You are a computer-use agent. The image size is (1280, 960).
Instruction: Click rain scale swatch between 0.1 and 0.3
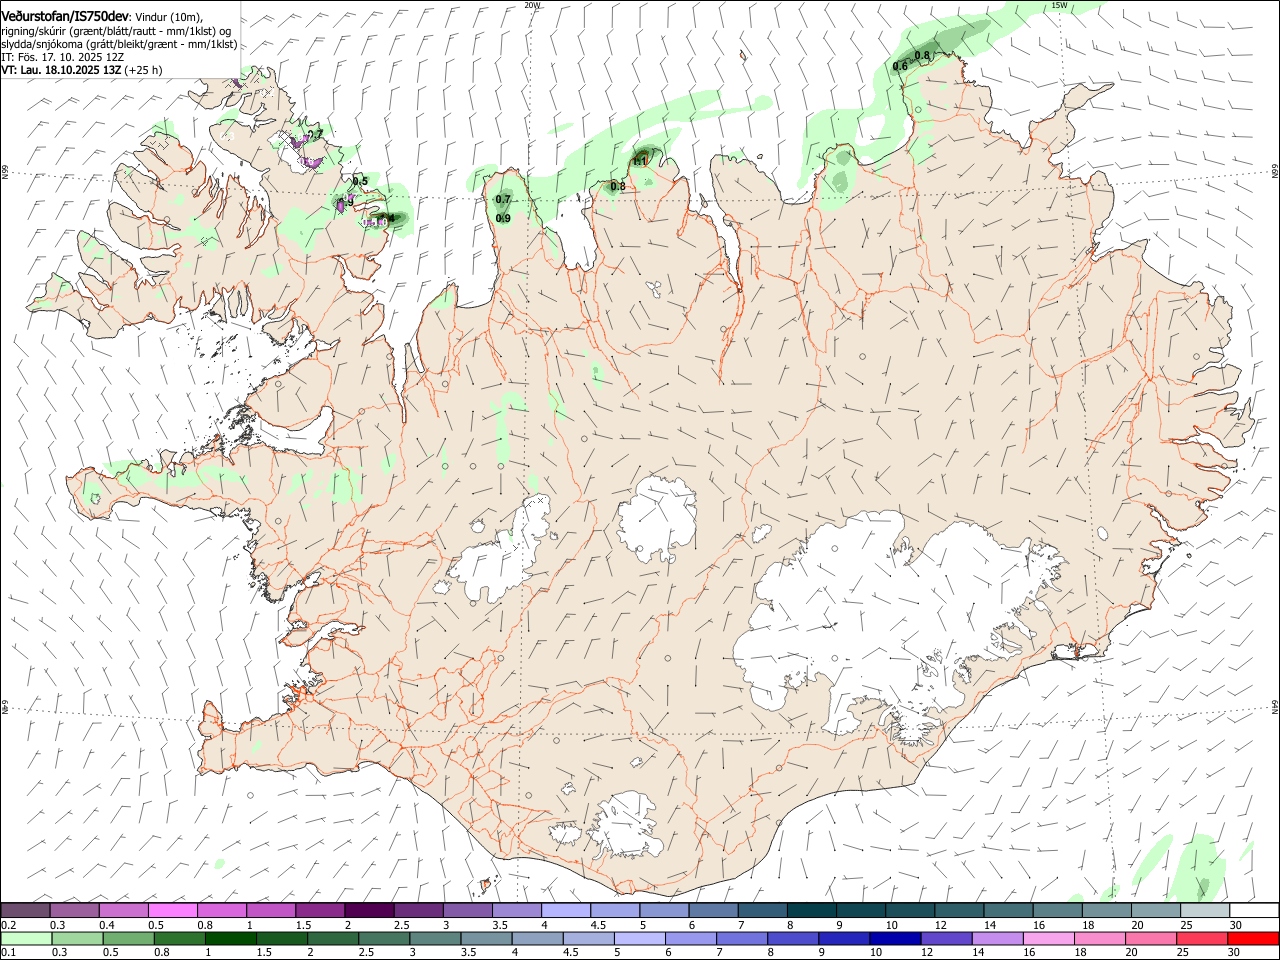[26, 938]
